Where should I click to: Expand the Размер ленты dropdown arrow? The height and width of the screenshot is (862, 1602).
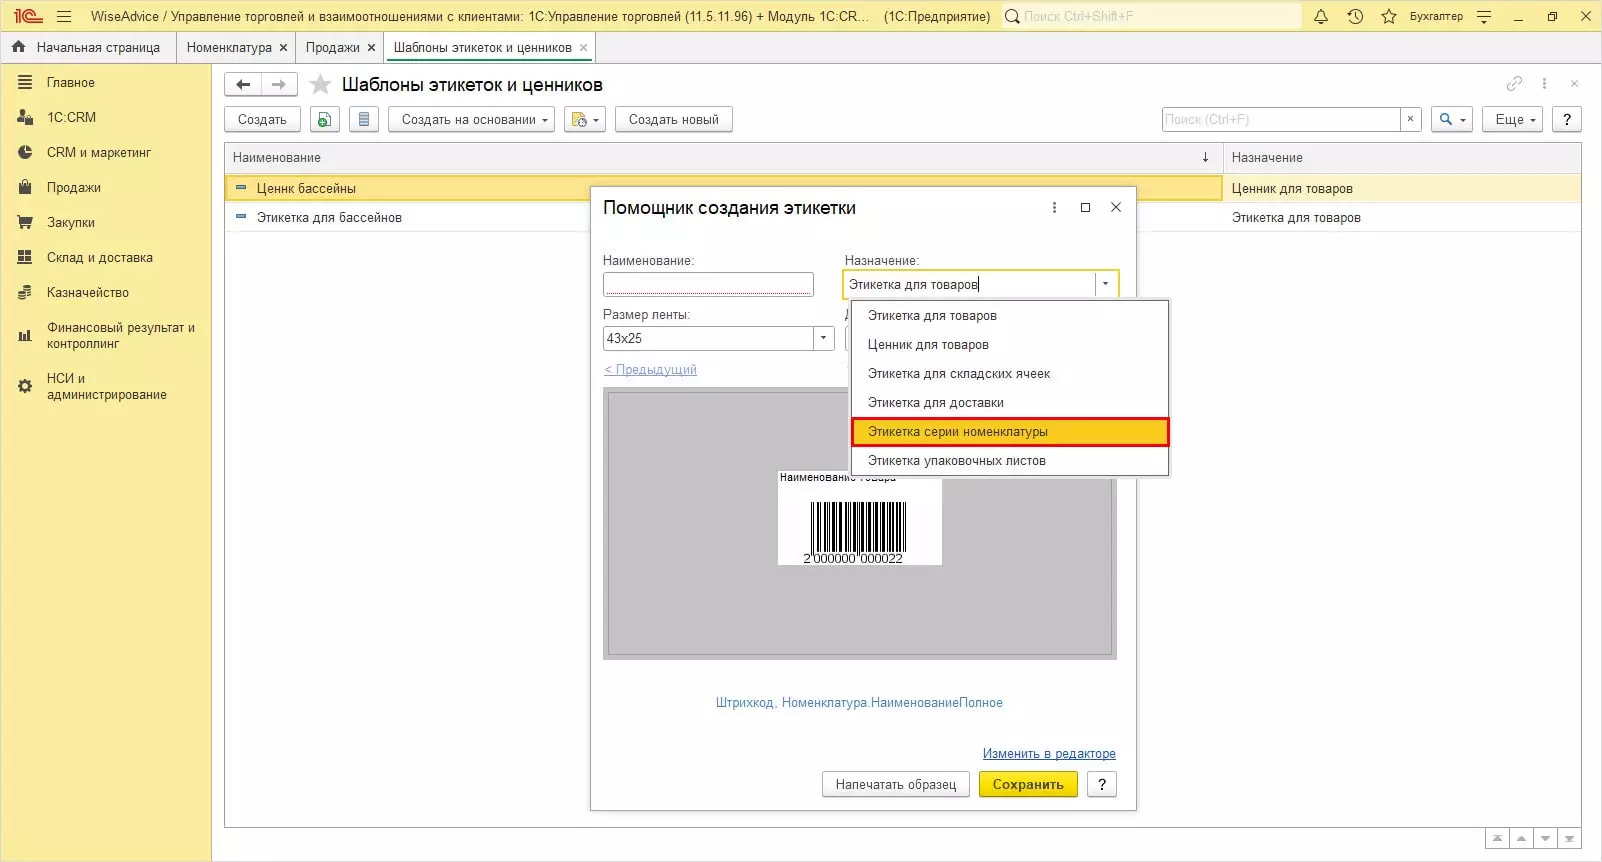[824, 339]
